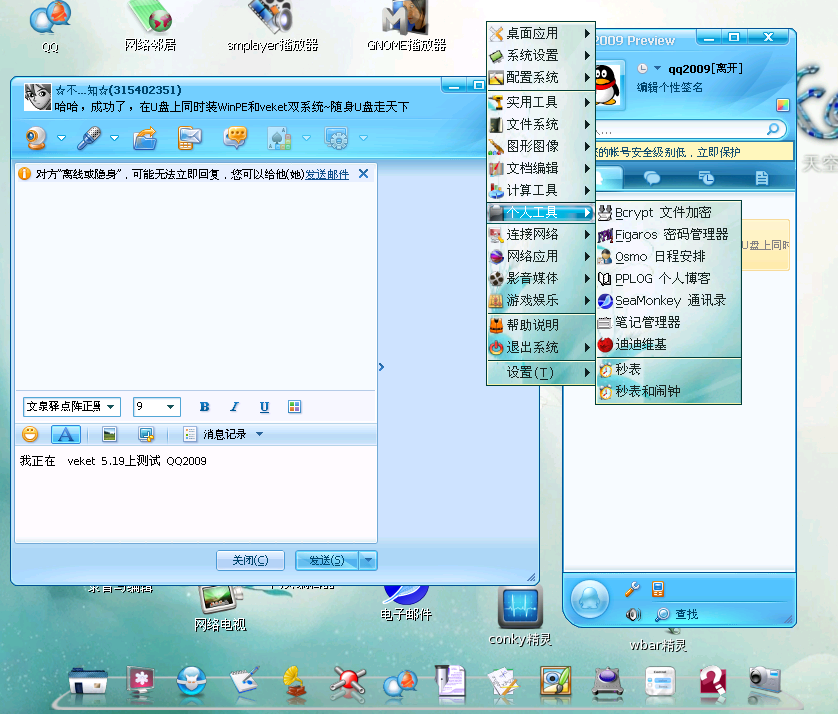The height and width of the screenshot is (714, 838).
Task: Open the 网络电视 desktop icon
Action: 220,608
